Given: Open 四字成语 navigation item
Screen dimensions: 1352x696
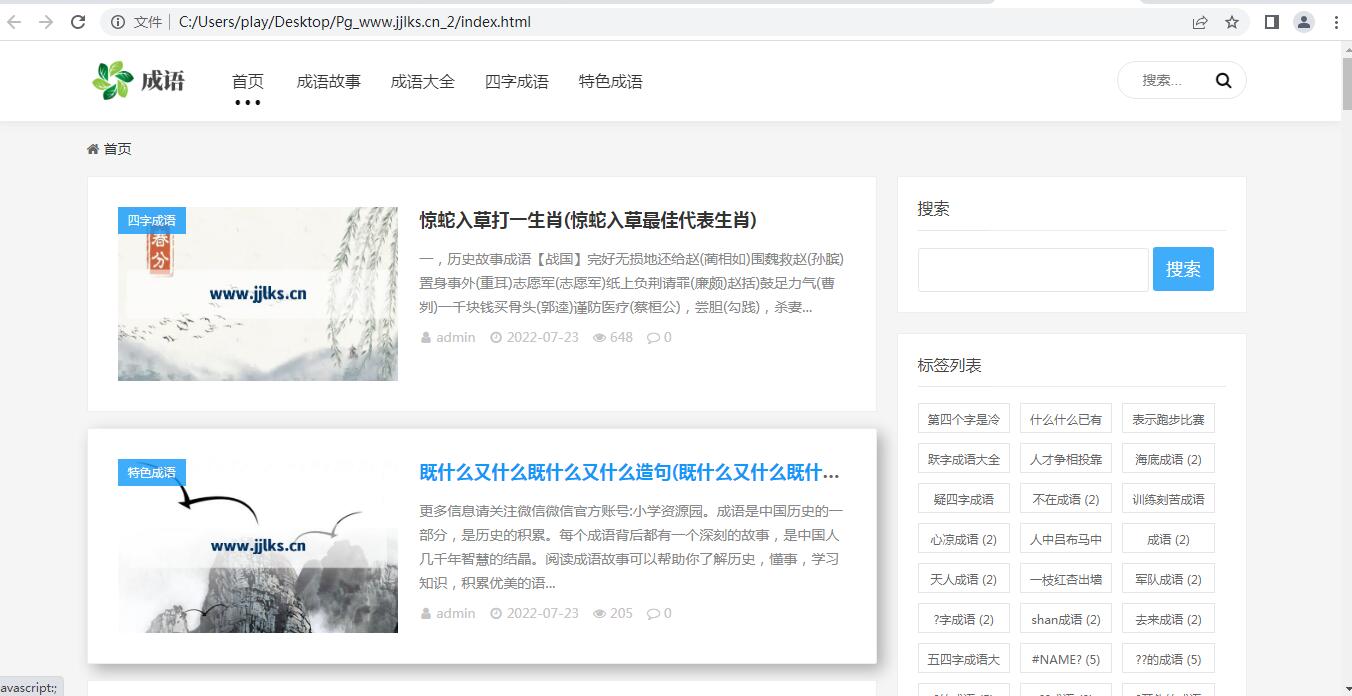Looking at the screenshot, I should pyautogui.click(x=516, y=82).
